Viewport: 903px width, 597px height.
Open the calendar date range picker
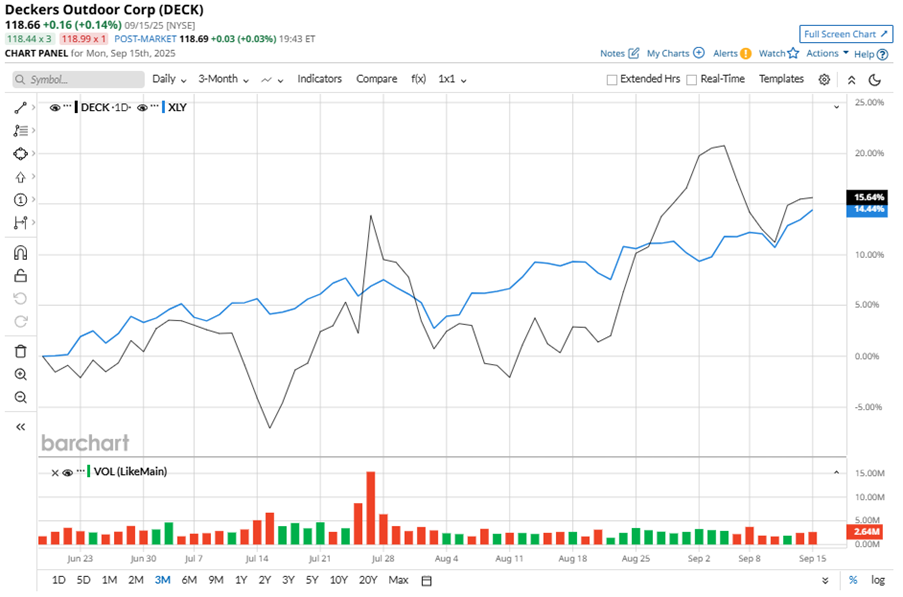426,581
